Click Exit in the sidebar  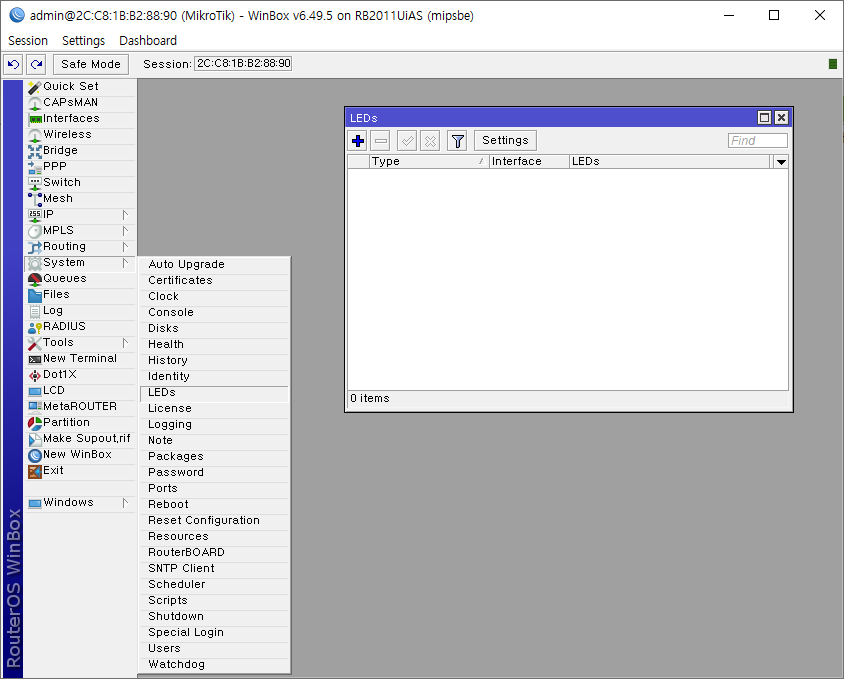coord(80,471)
